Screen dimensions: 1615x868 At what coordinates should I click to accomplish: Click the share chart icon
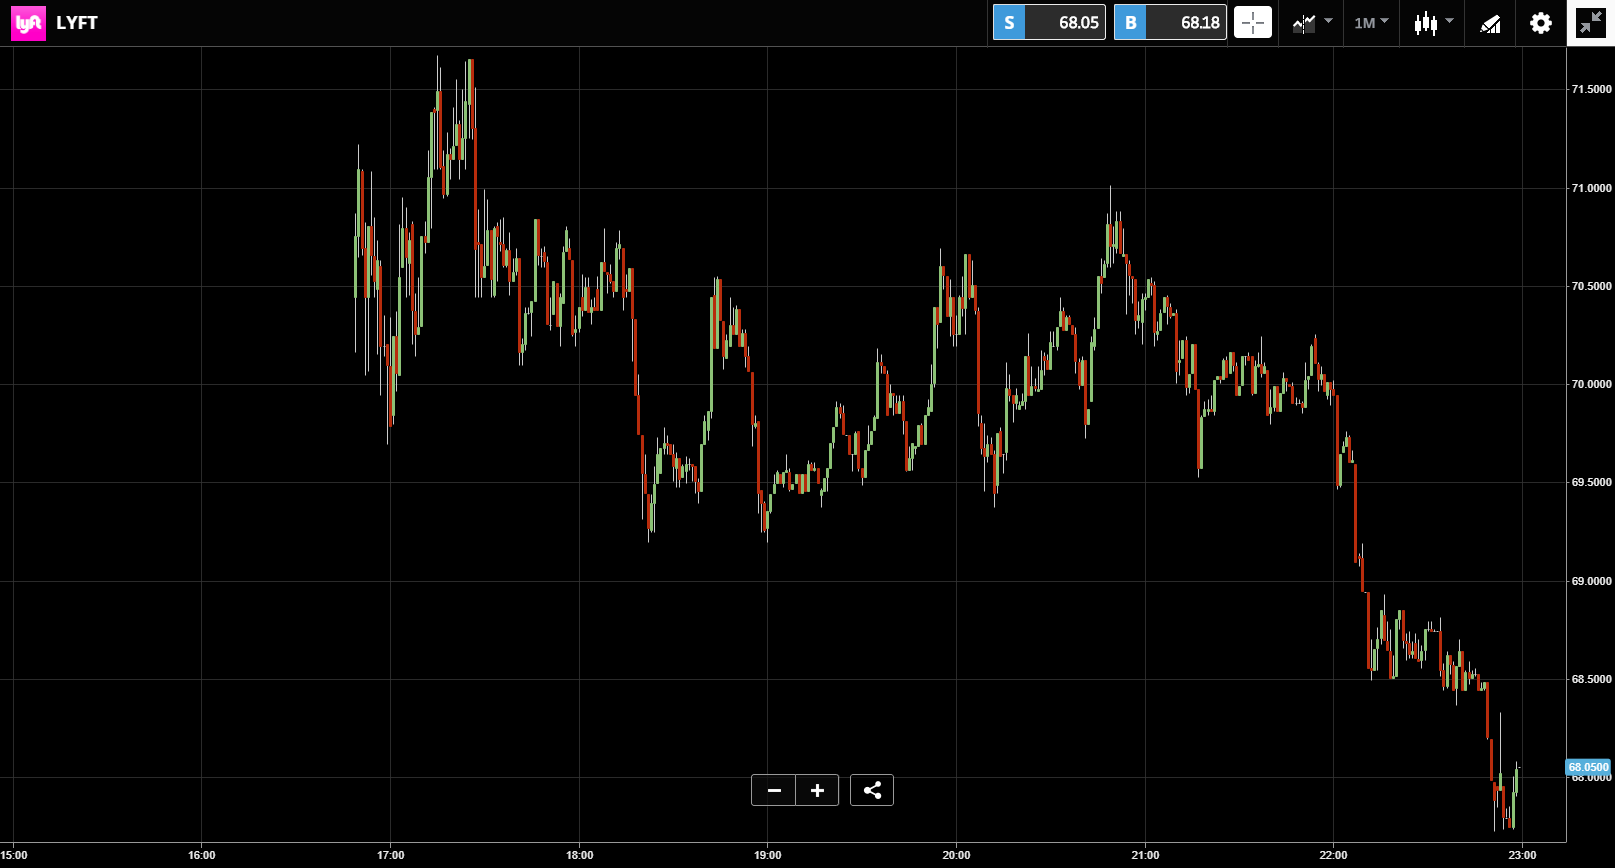(x=872, y=790)
